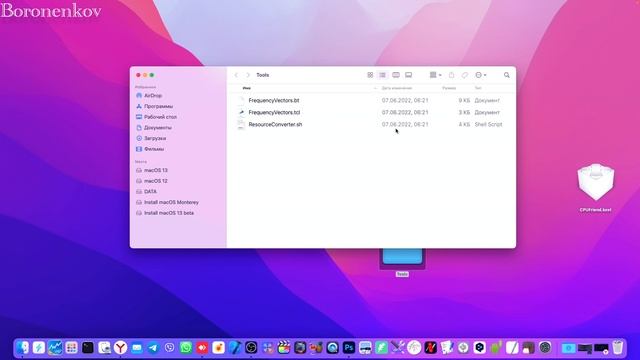Click the Shell Script kind cell

click(488, 124)
